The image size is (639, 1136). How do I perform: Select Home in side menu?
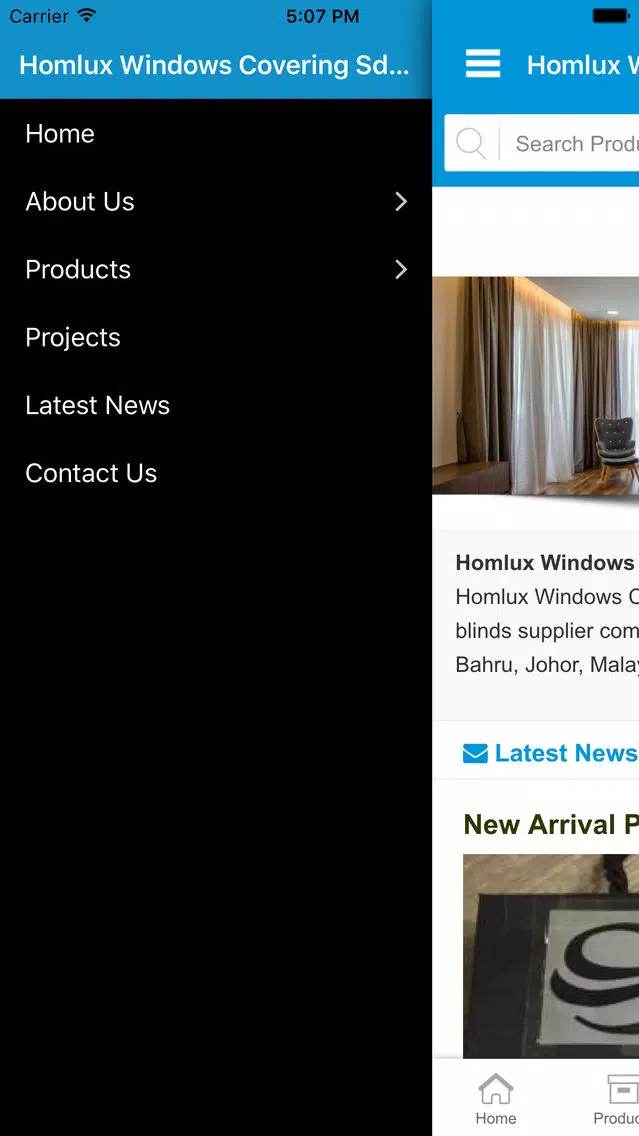click(60, 133)
